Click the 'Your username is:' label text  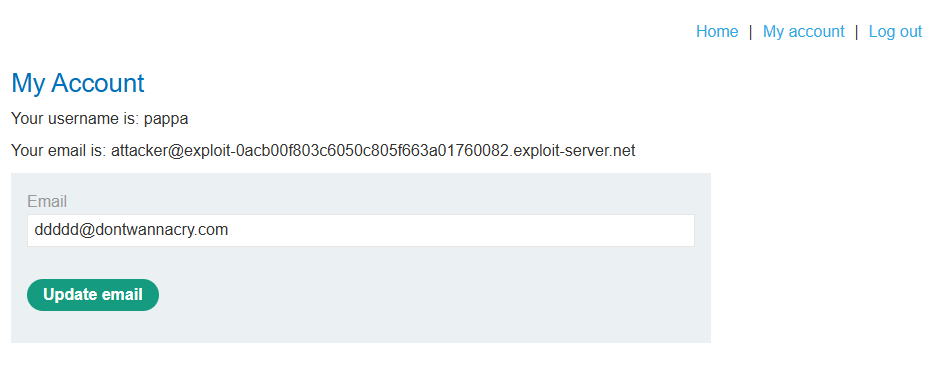coord(75,119)
